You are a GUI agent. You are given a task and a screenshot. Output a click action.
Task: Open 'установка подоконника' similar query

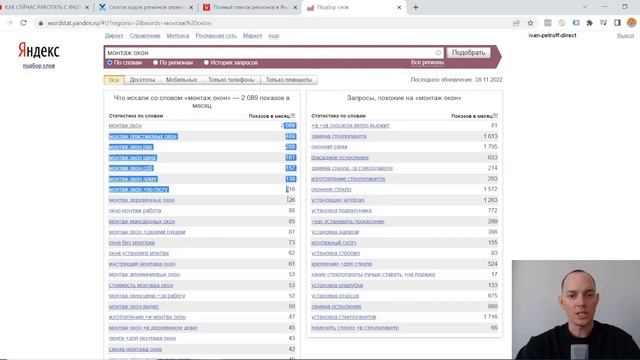(x=342, y=211)
